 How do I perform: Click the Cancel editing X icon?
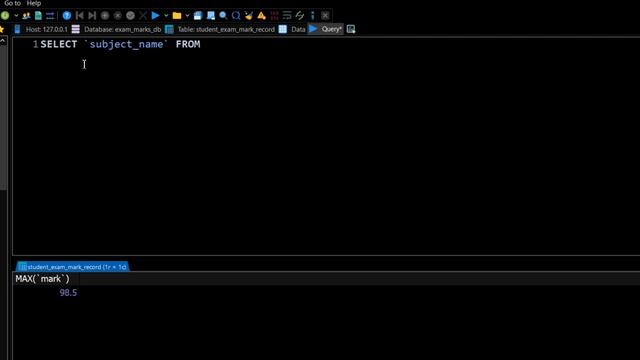click(x=143, y=16)
